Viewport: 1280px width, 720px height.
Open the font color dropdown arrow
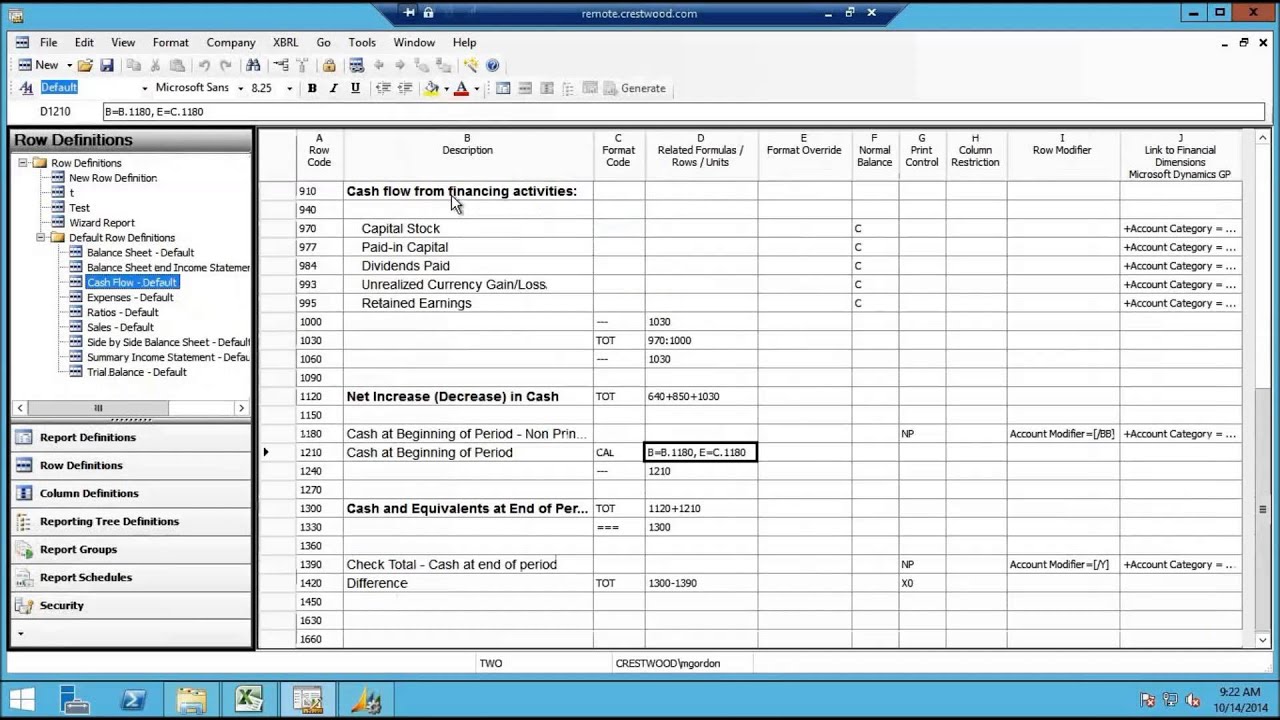point(476,88)
